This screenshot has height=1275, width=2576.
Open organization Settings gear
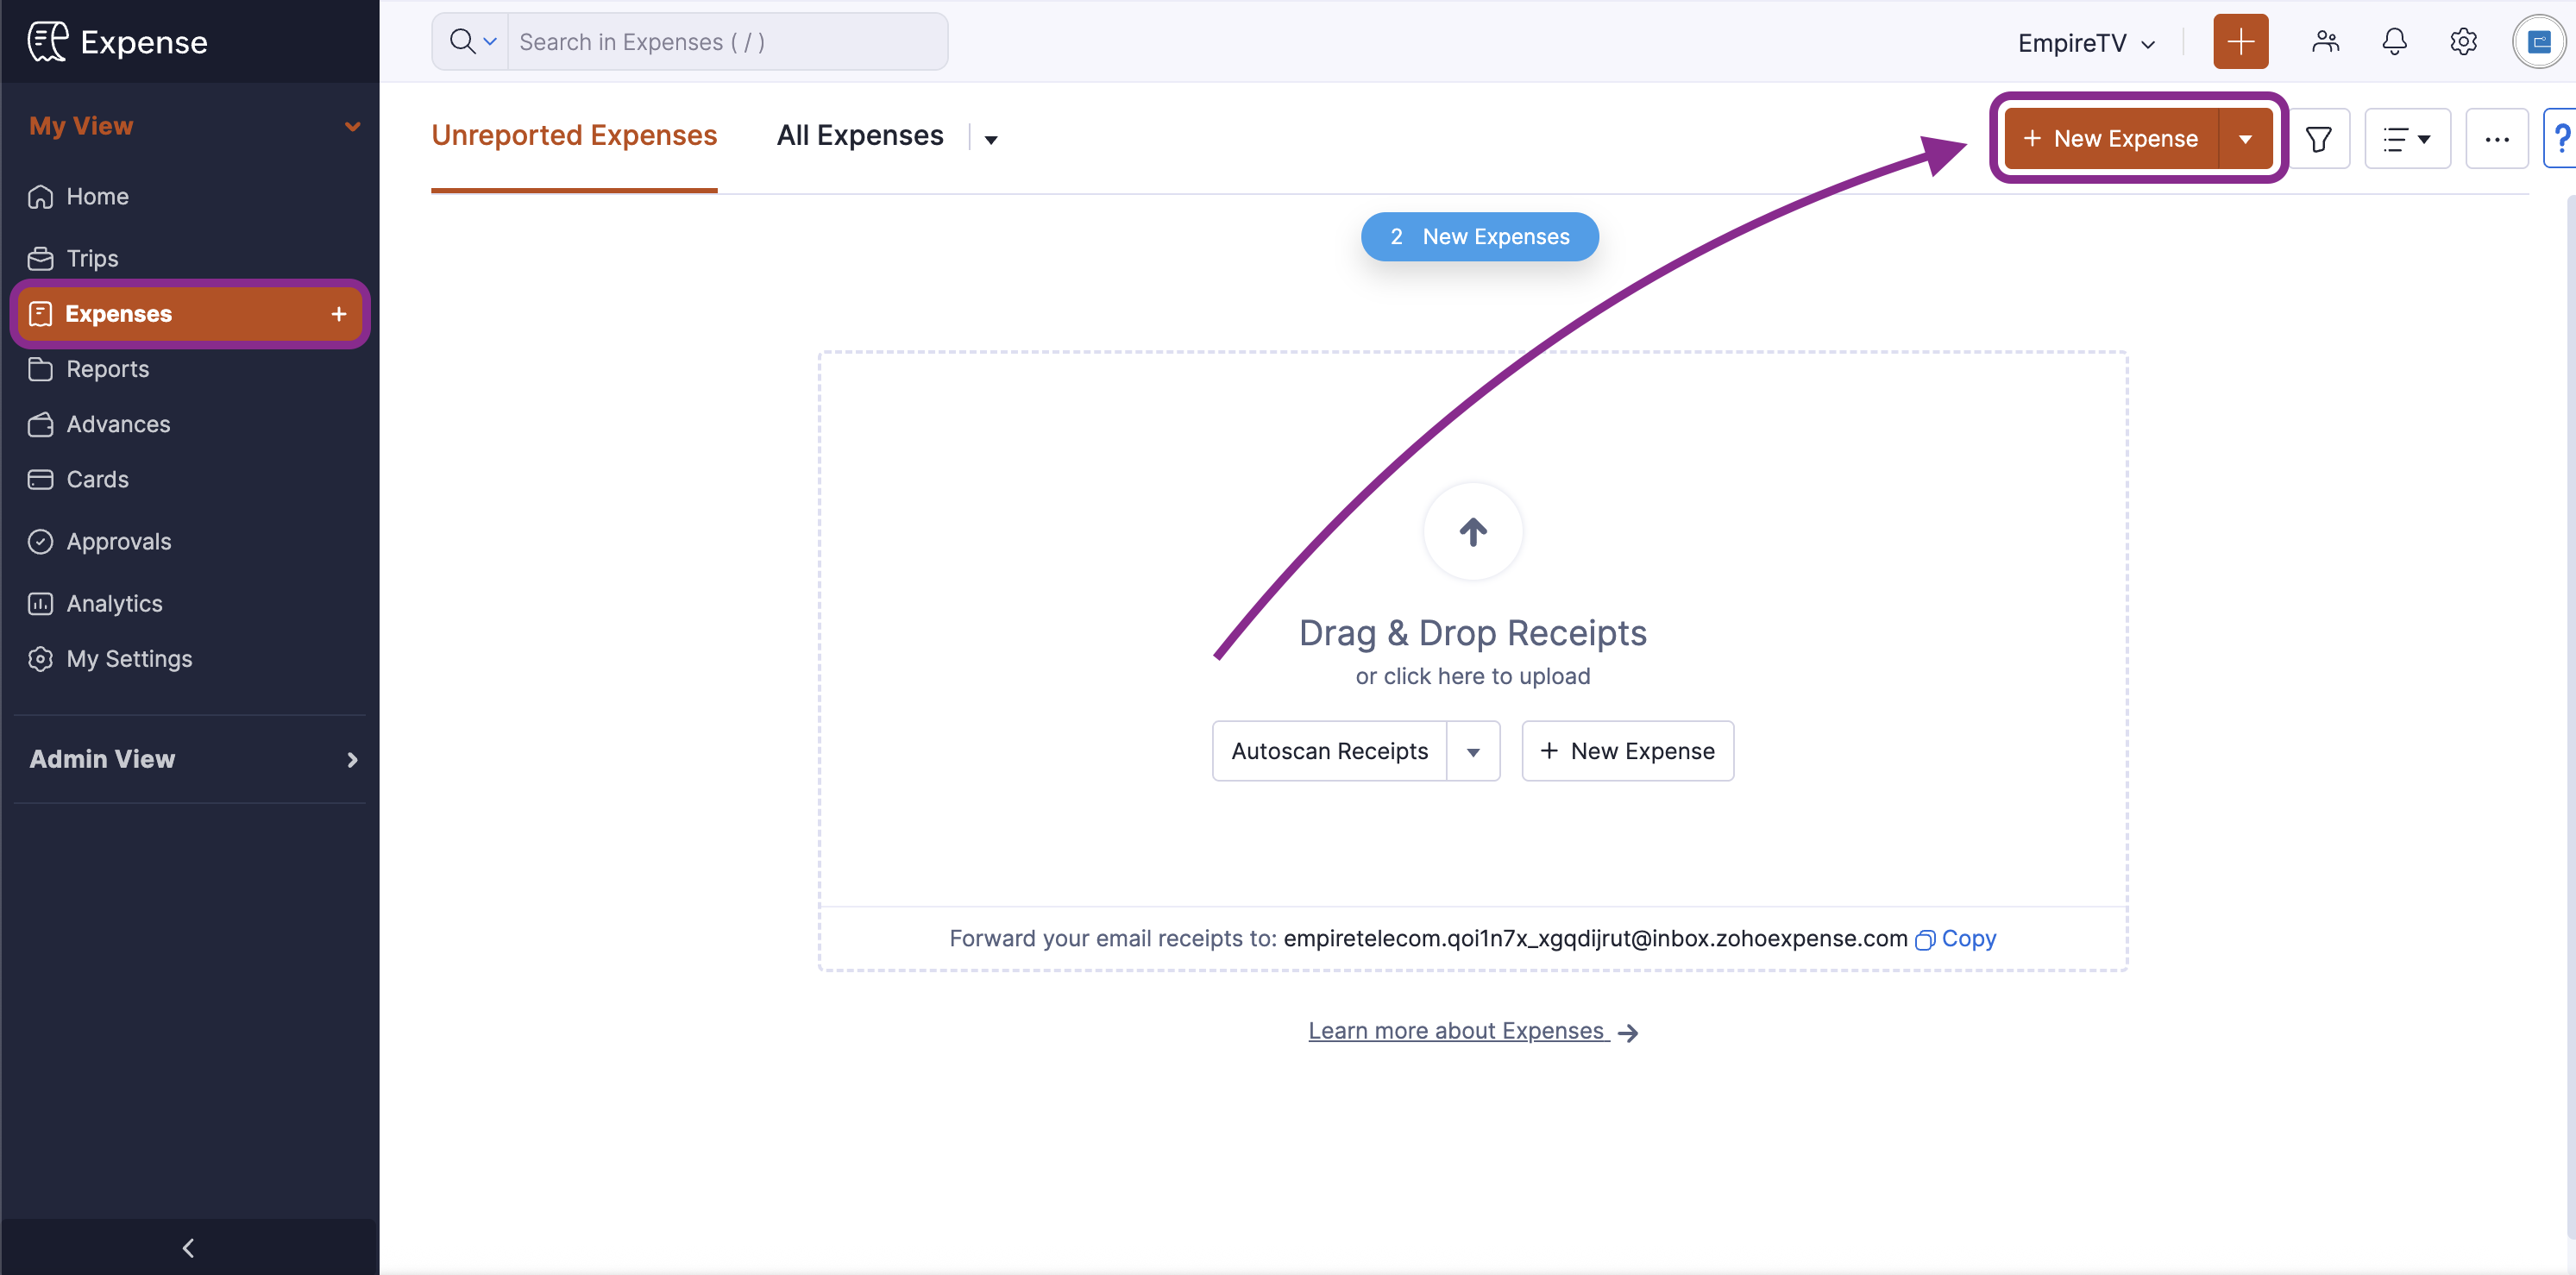2463,41
